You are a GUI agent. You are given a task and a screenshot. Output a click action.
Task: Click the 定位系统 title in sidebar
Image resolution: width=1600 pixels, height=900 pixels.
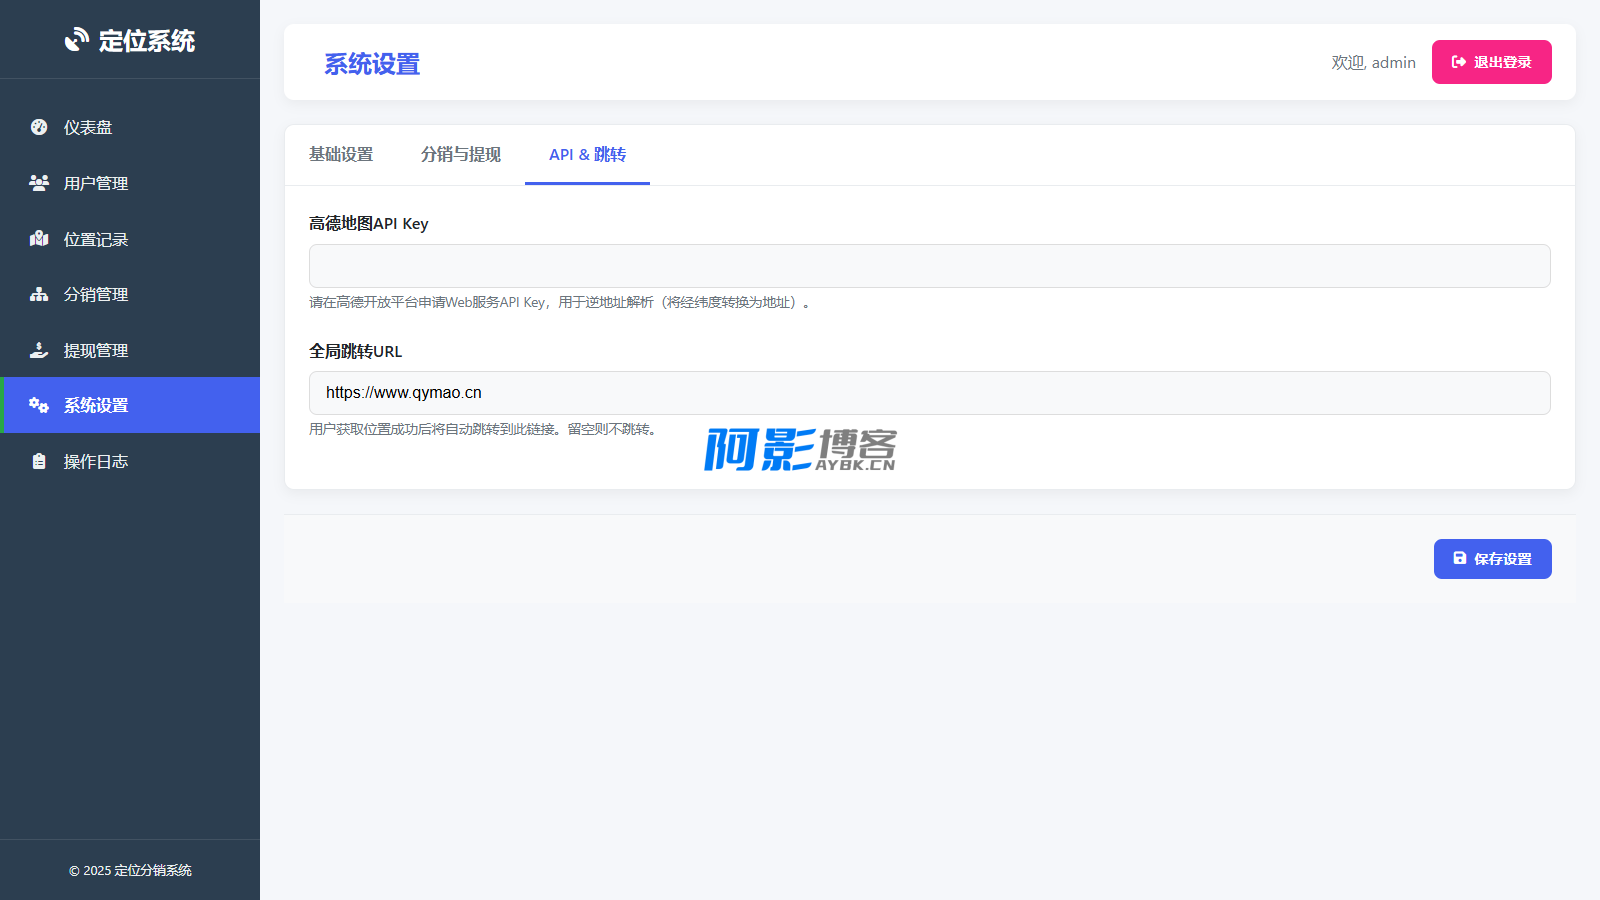coord(147,41)
